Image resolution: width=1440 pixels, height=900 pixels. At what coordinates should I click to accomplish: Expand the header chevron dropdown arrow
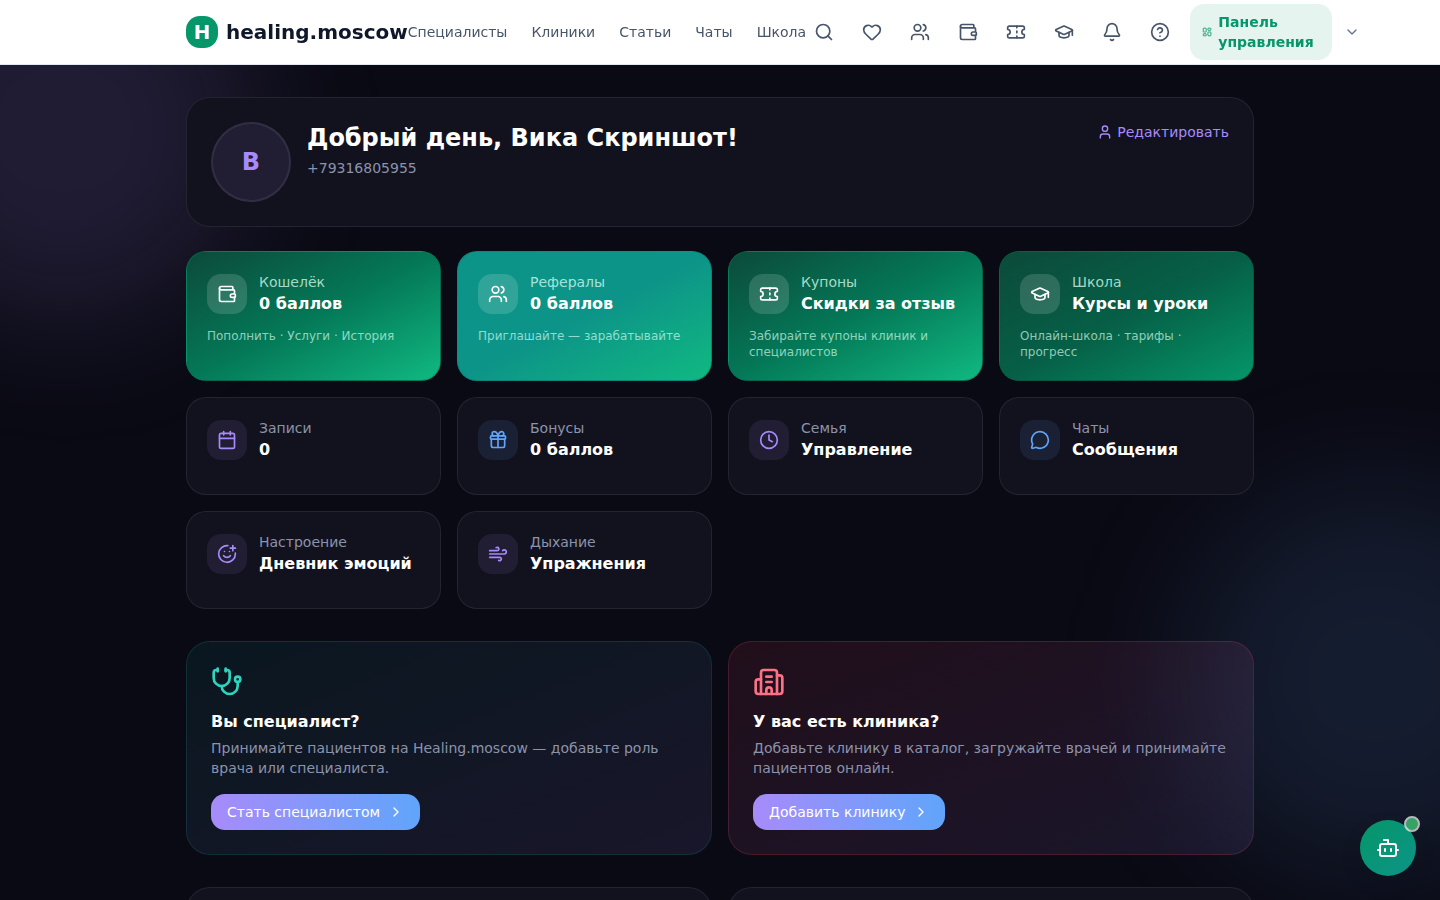1352,32
